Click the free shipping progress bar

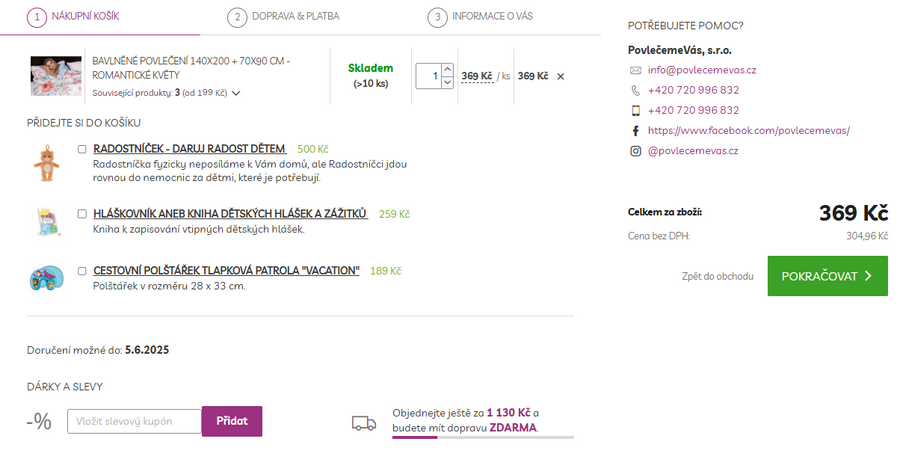[x=483, y=437]
